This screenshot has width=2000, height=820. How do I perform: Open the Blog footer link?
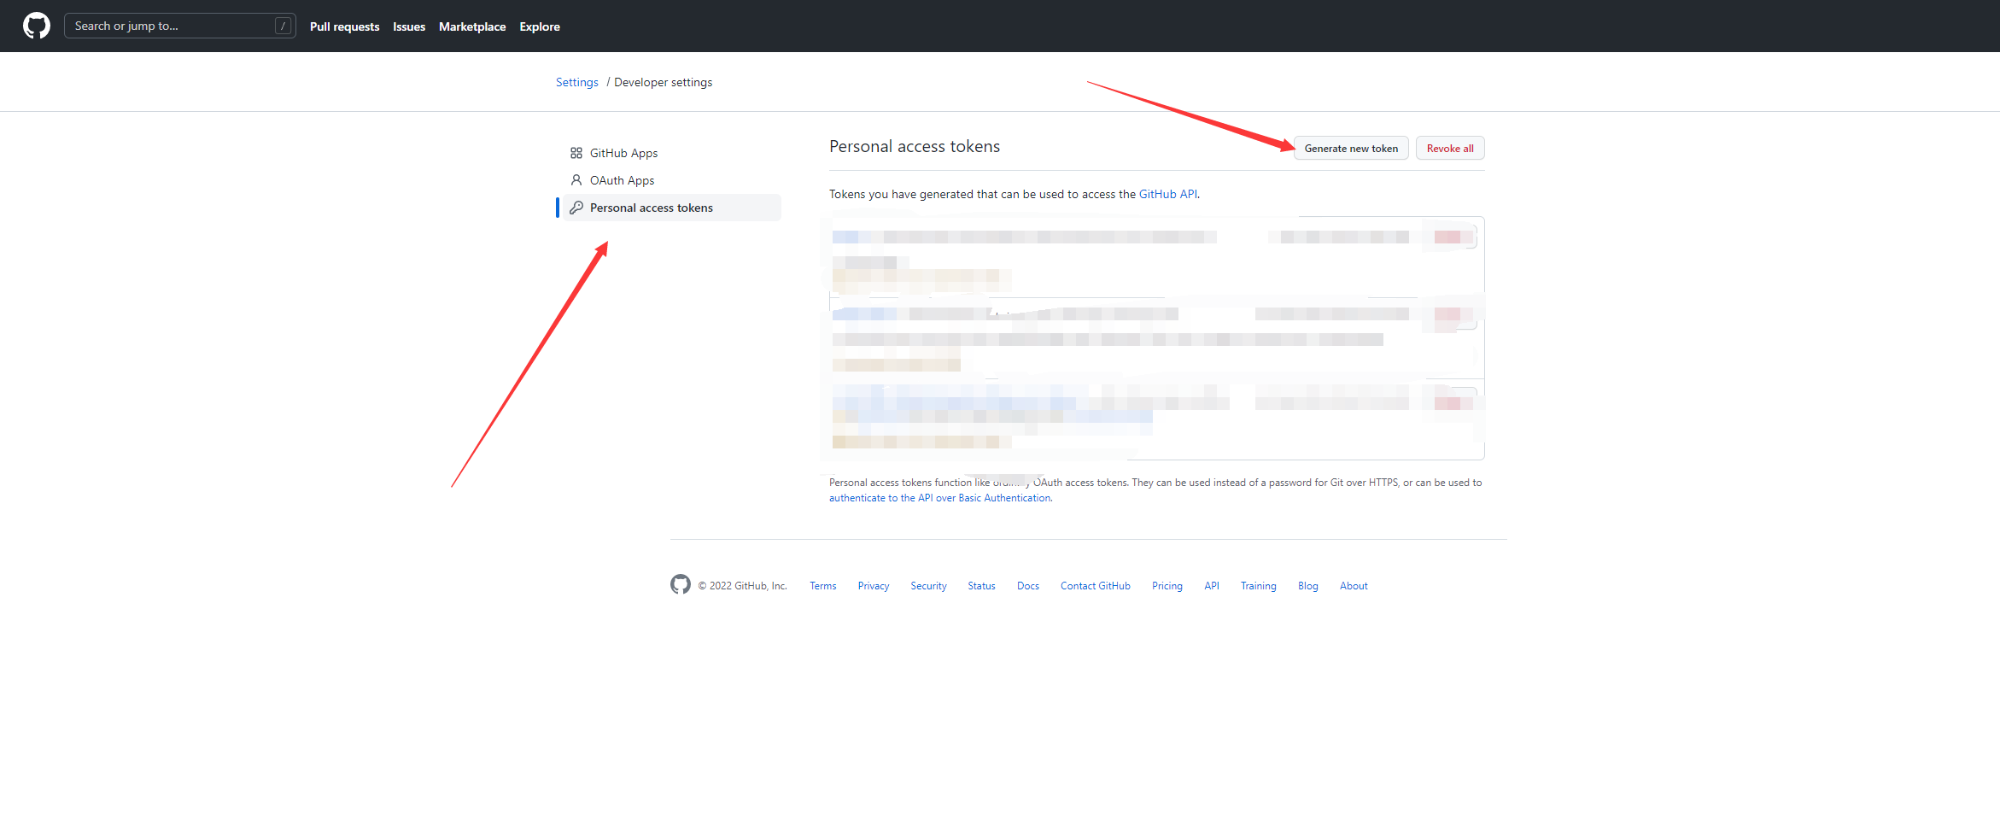click(x=1308, y=586)
